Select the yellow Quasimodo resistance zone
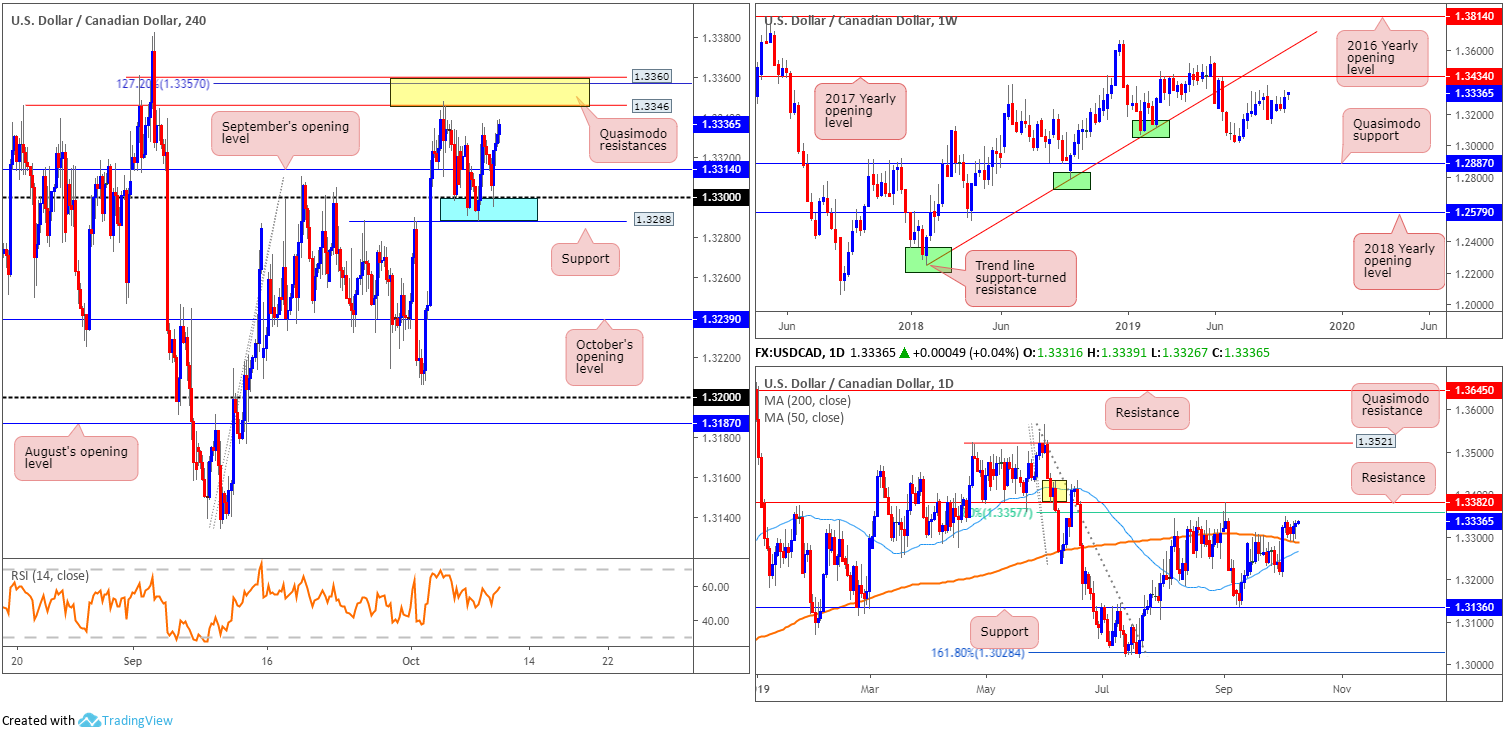 point(490,92)
